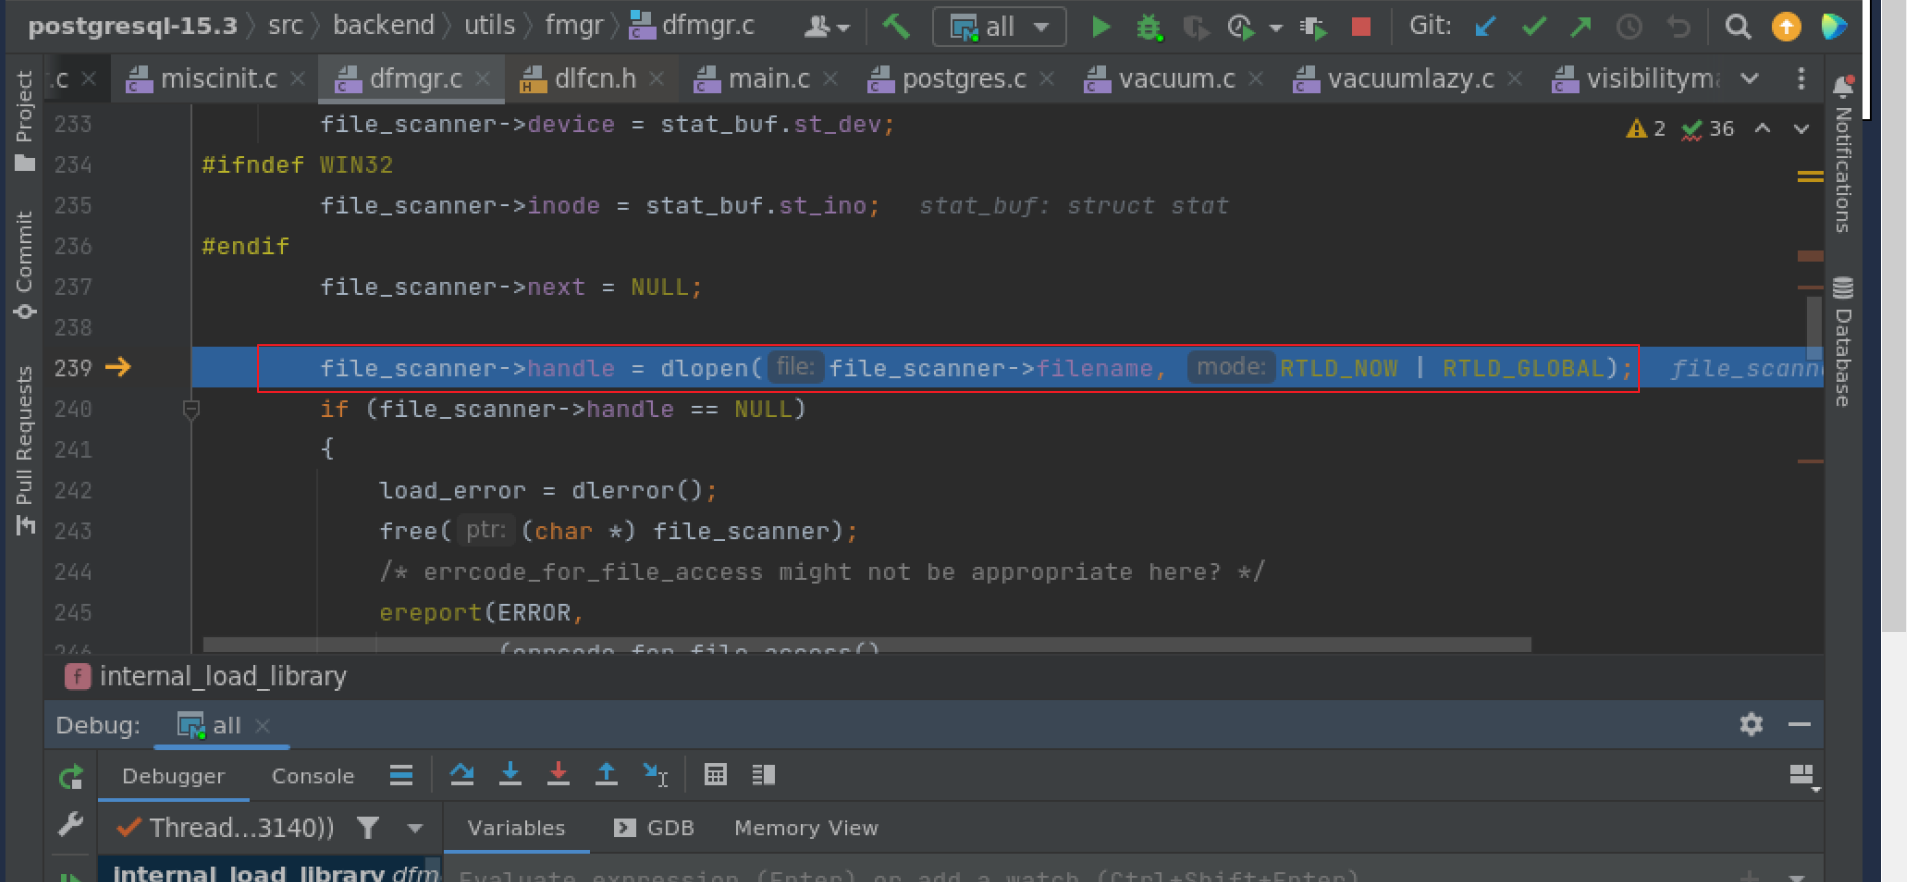
Task: Open the Thread...3140) selector dropdown
Action: click(415, 828)
